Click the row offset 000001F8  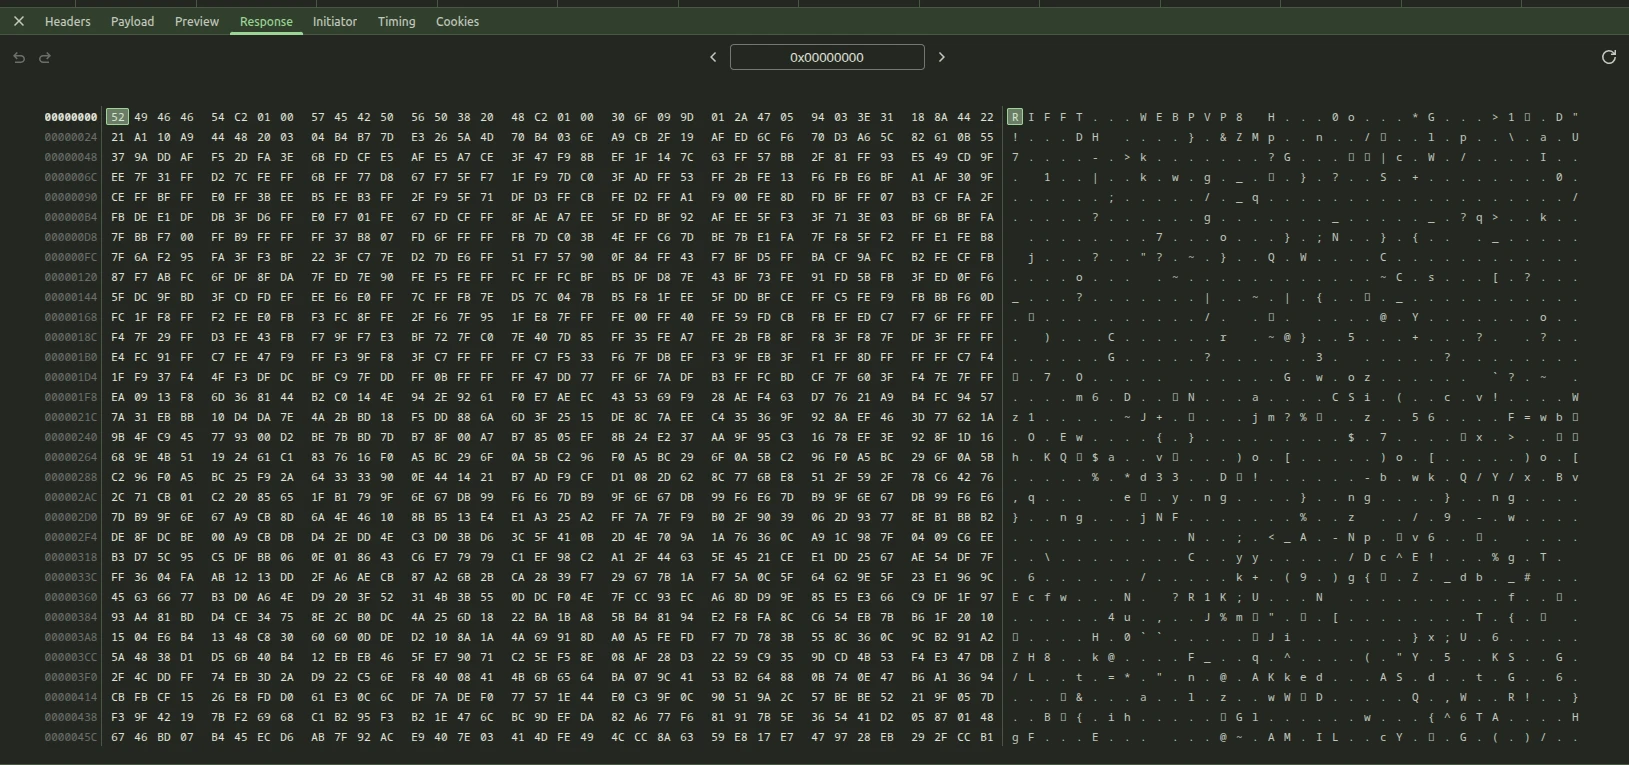(x=70, y=397)
